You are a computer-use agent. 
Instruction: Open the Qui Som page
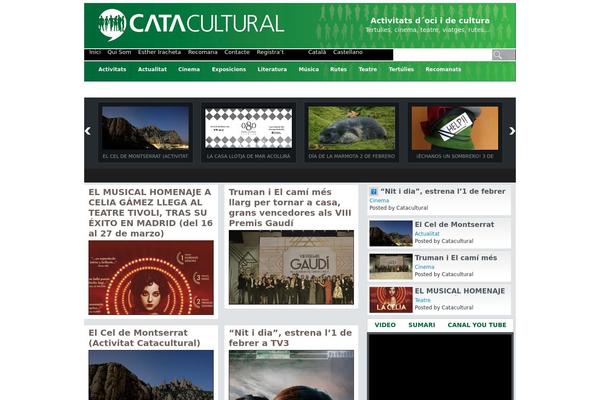click(119, 52)
